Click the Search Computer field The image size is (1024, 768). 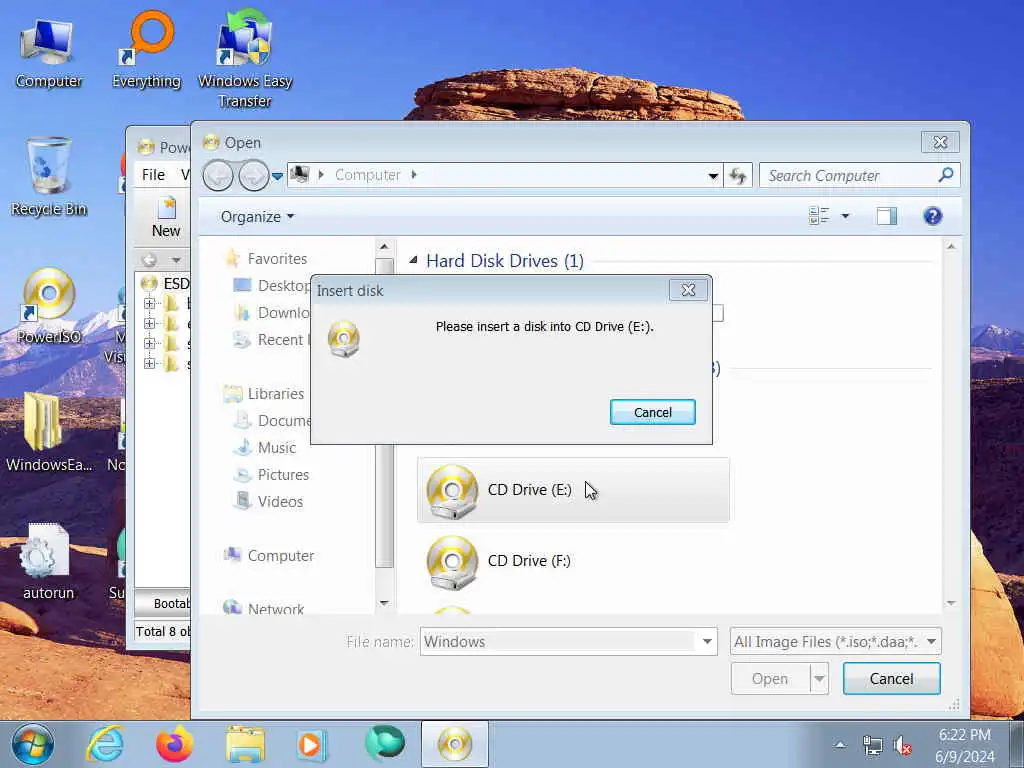(849, 175)
